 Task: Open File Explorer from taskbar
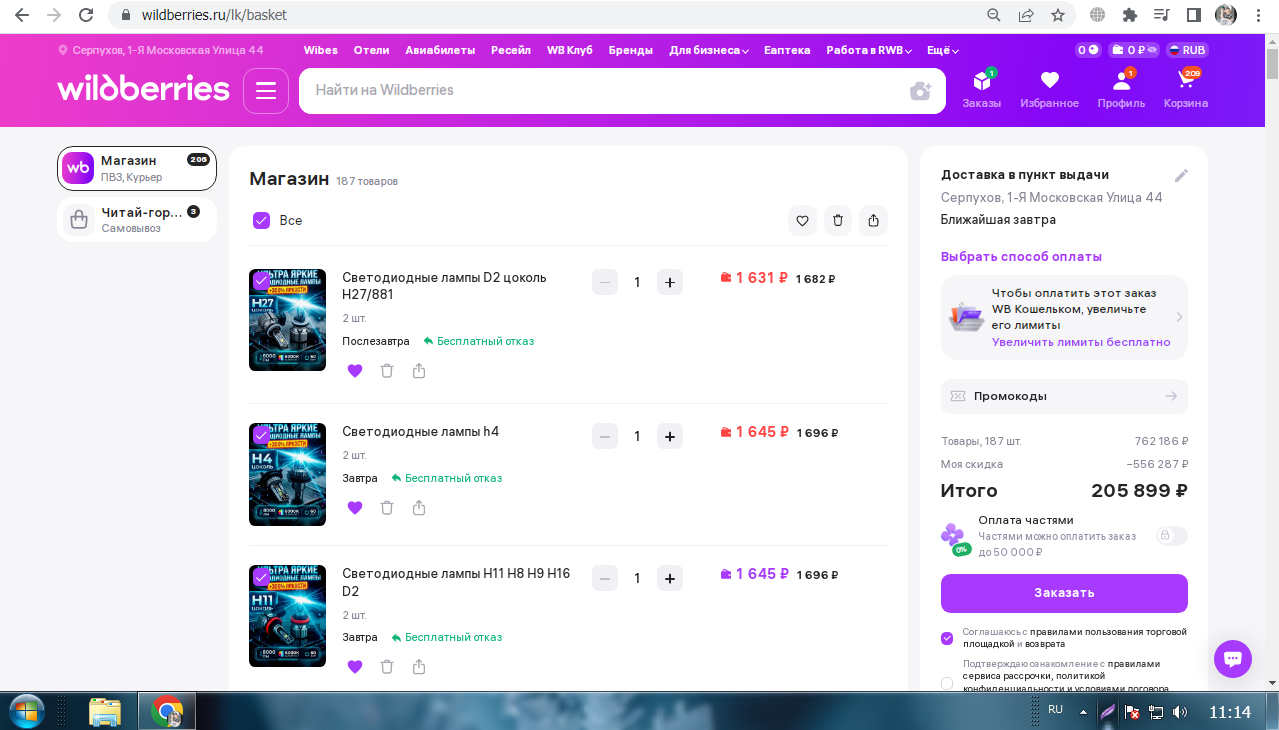click(x=105, y=712)
